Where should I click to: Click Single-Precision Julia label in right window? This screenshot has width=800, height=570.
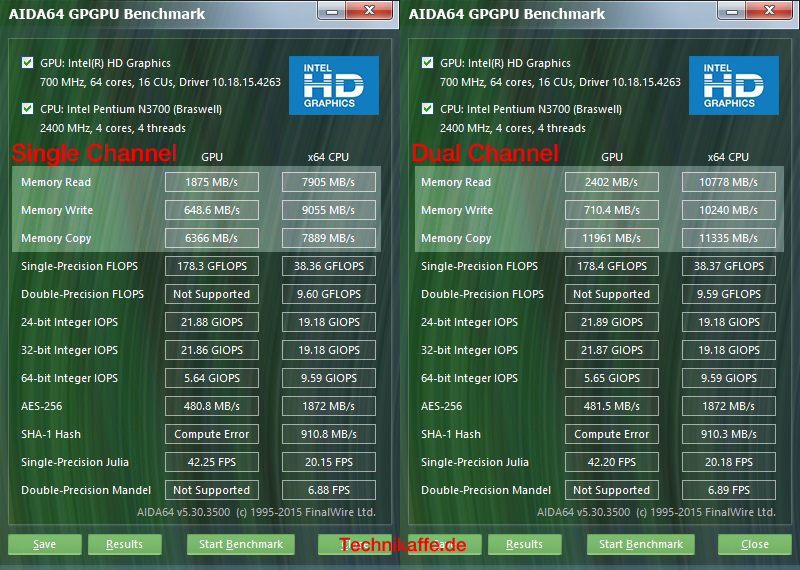tap(474, 462)
